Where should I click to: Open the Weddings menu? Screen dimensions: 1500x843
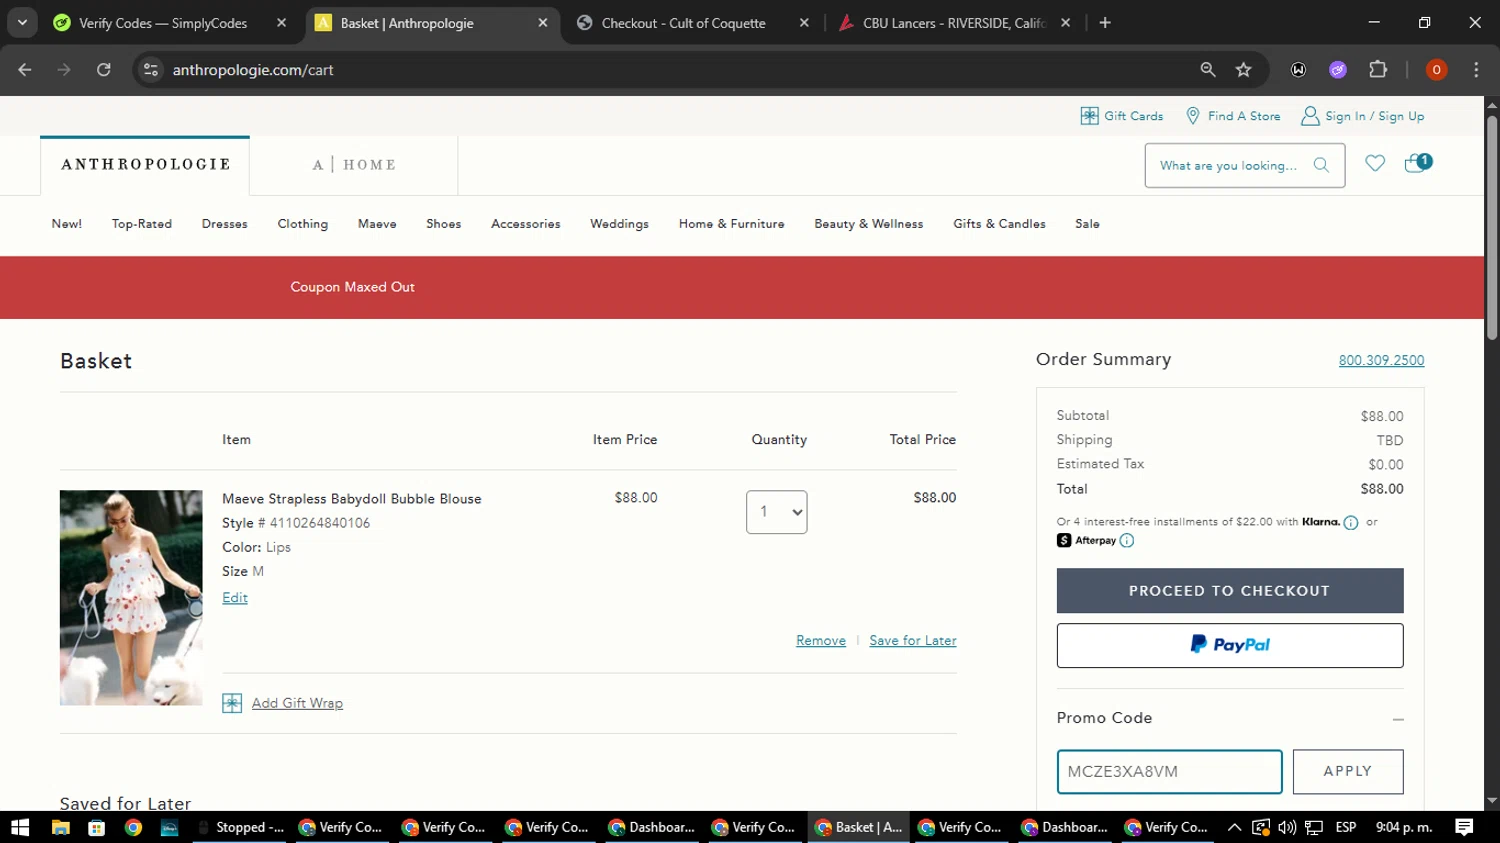[619, 224]
